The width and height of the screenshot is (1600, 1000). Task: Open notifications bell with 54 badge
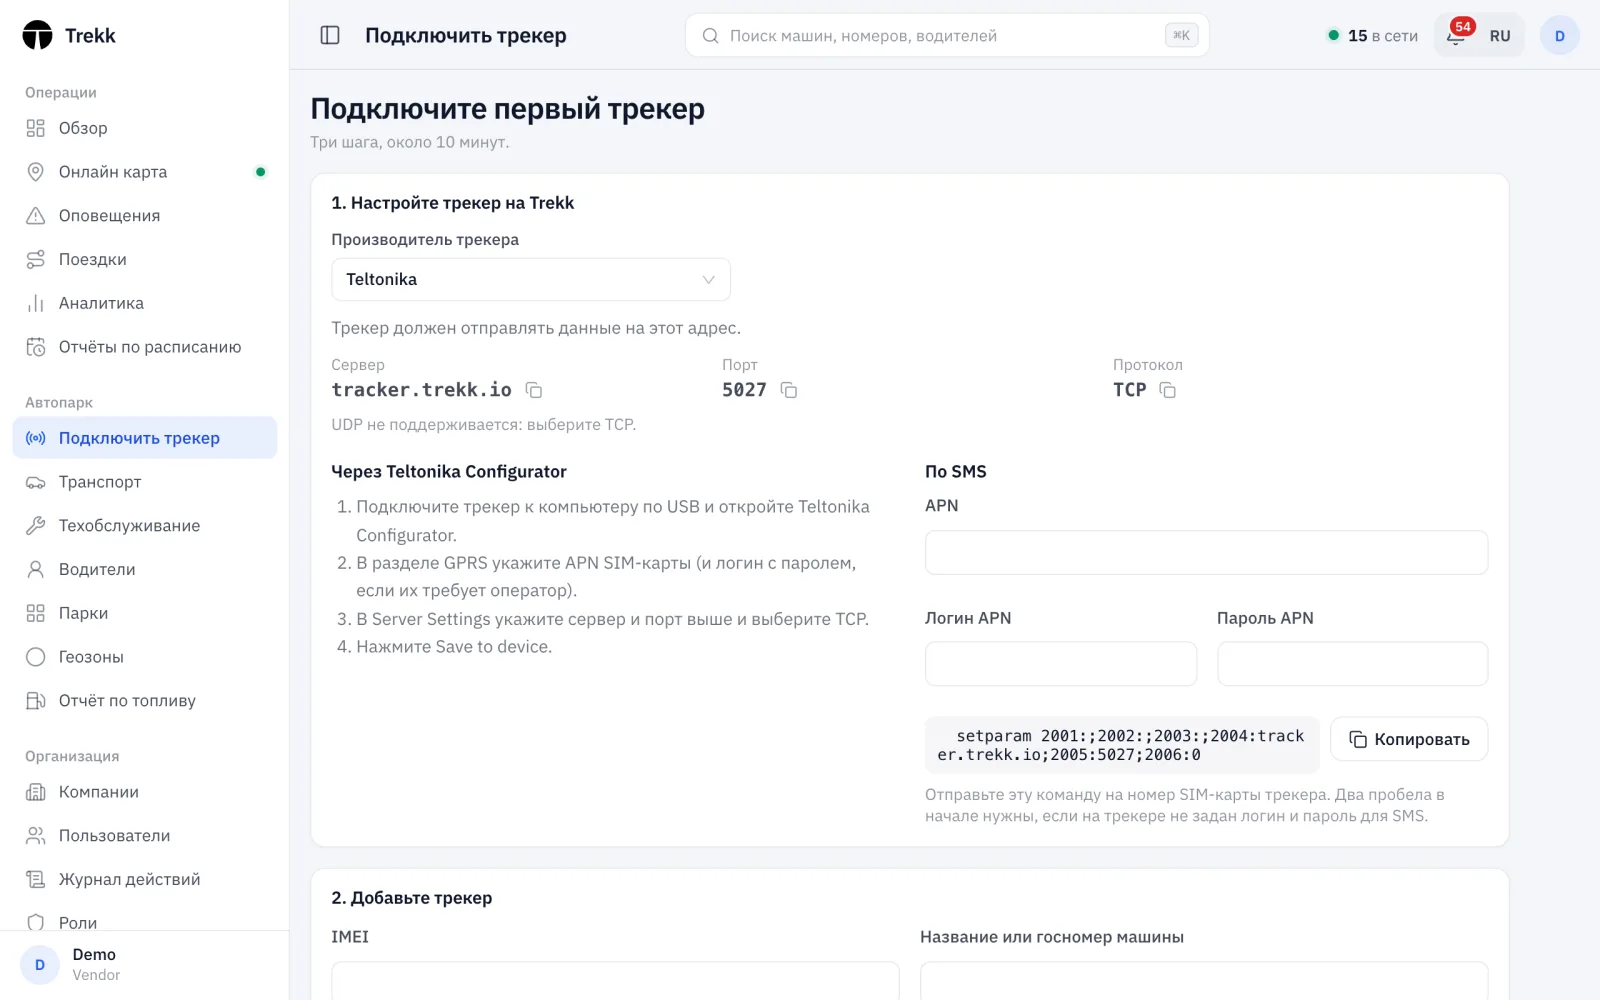pos(1457,35)
